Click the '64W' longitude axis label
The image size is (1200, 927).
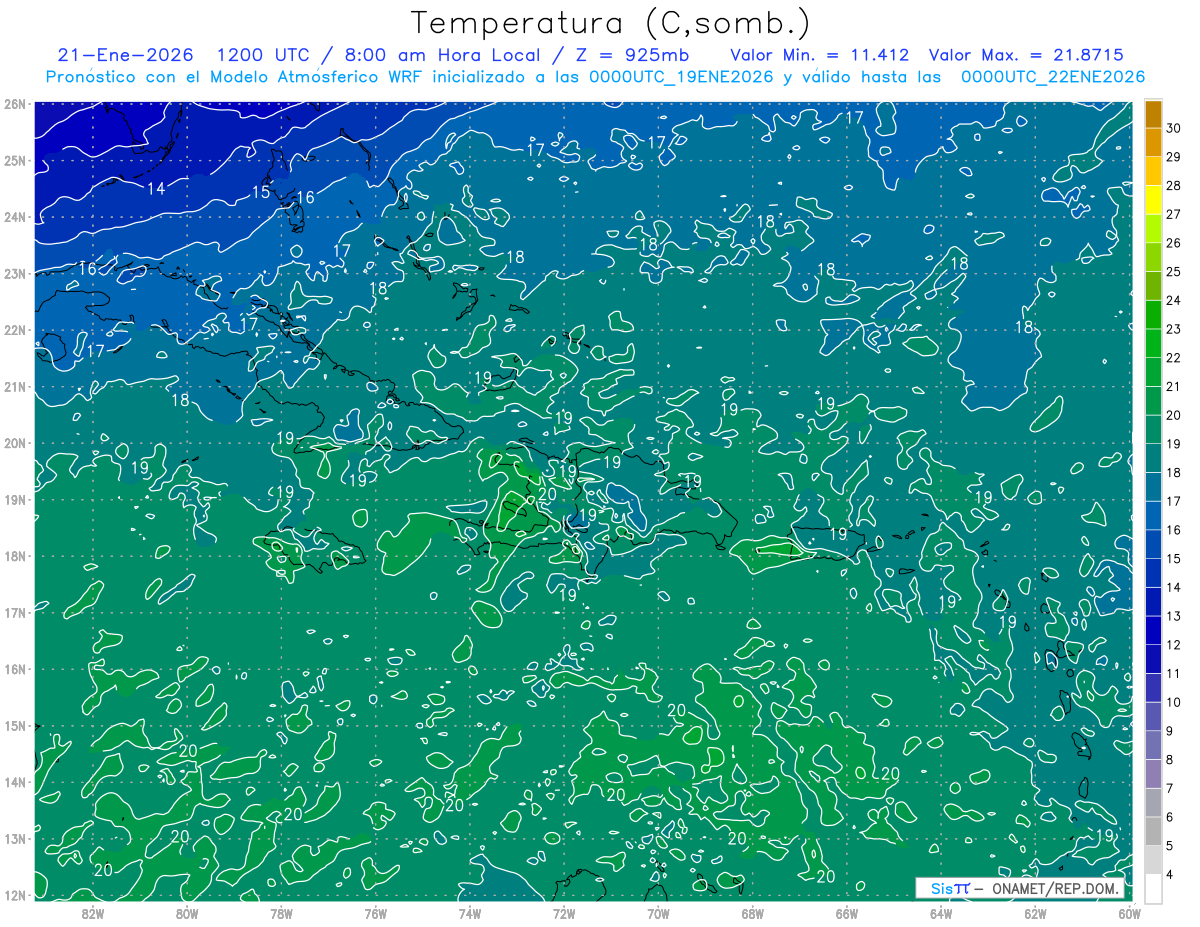pyautogui.click(x=941, y=913)
